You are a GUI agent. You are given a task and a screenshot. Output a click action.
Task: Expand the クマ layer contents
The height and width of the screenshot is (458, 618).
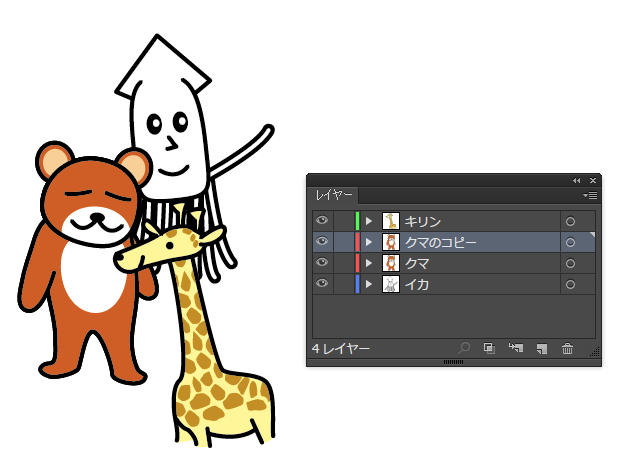(369, 263)
